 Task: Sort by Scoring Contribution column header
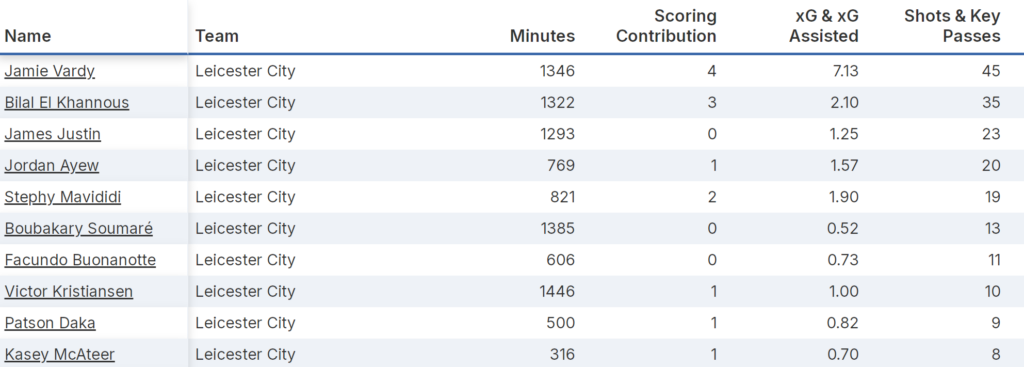pos(666,26)
